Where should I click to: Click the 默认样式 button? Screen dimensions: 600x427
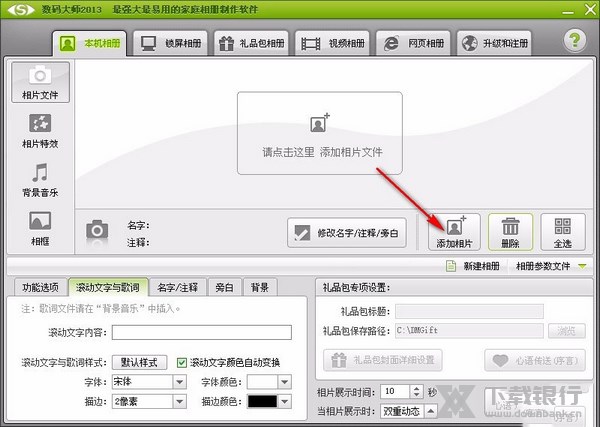139,362
